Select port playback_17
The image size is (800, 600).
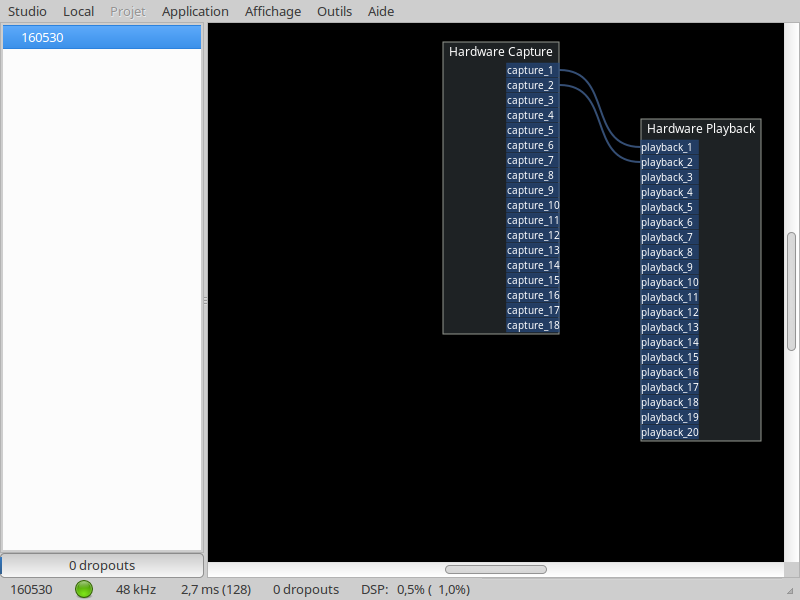click(x=669, y=387)
